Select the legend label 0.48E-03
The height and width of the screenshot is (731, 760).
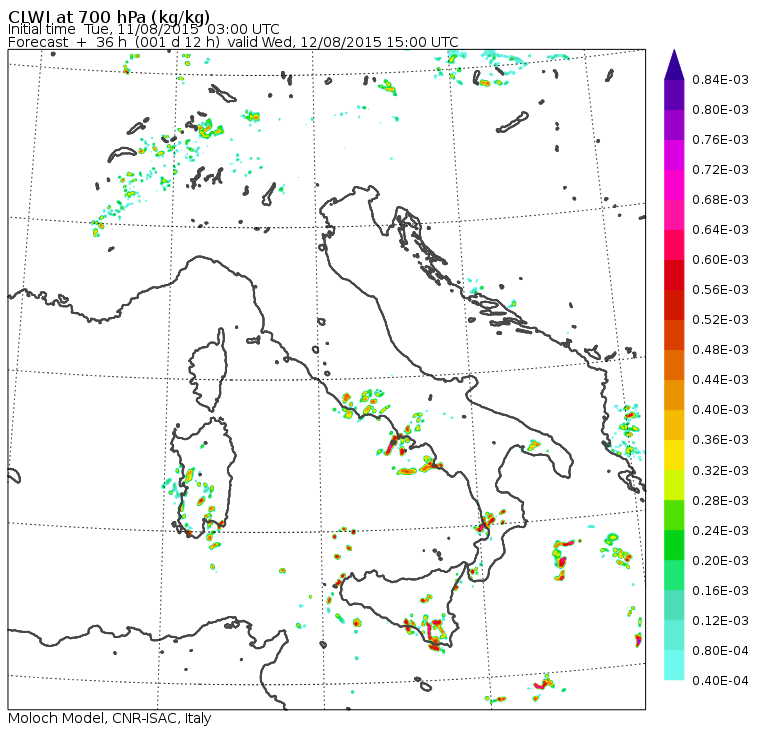(720, 350)
